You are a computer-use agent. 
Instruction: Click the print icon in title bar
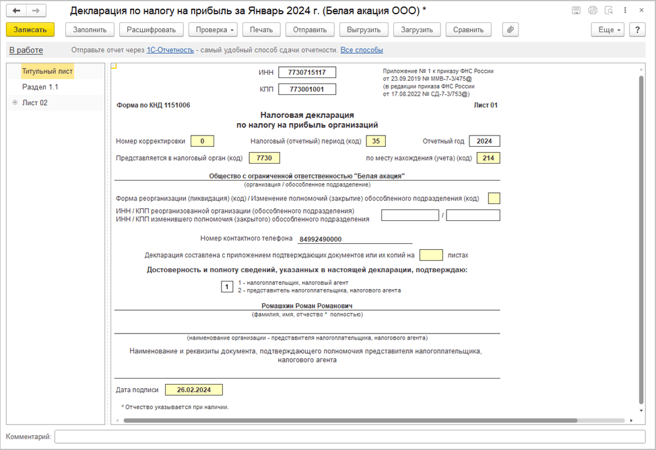[x=592, y=10]
